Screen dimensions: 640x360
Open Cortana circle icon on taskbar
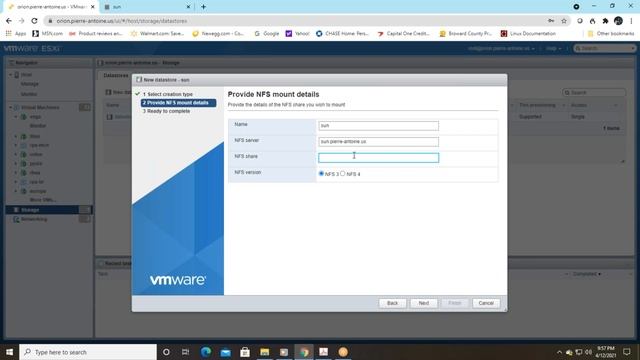pyautogui.click(x=166, y=352)
